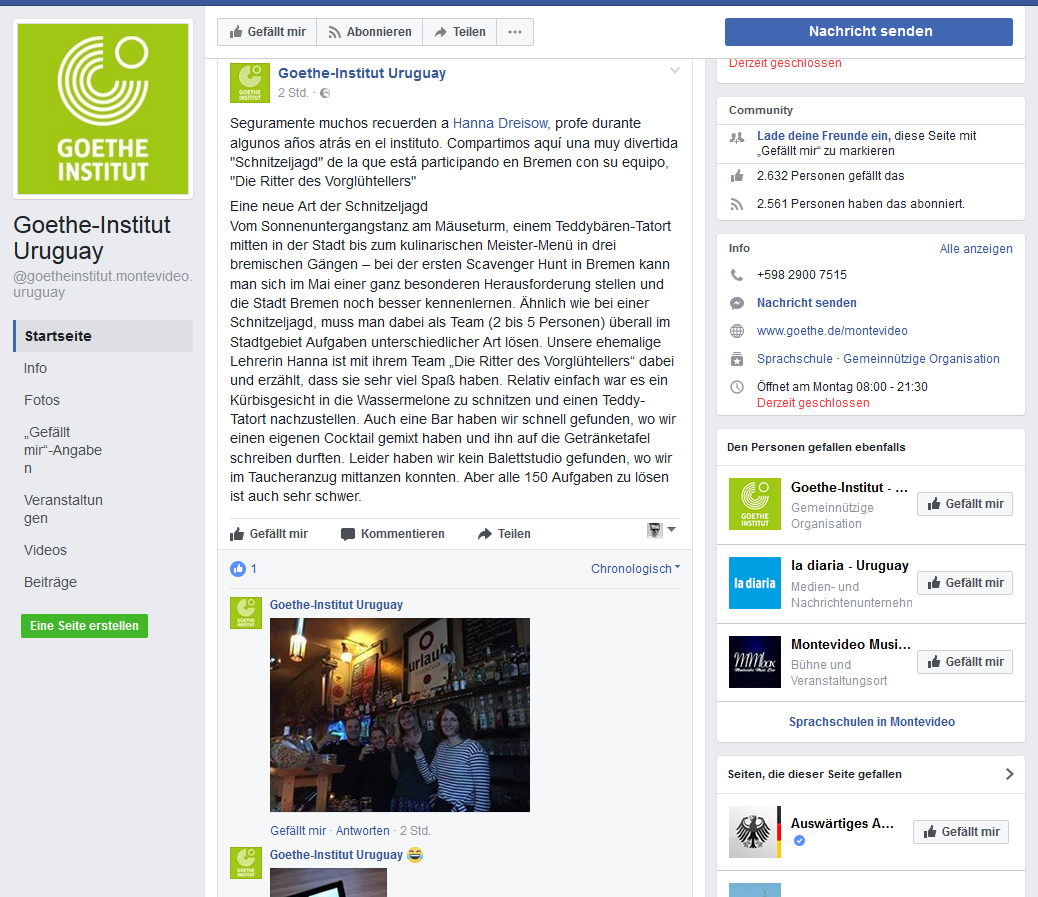Open the post options chevron menu

[675, 71]
